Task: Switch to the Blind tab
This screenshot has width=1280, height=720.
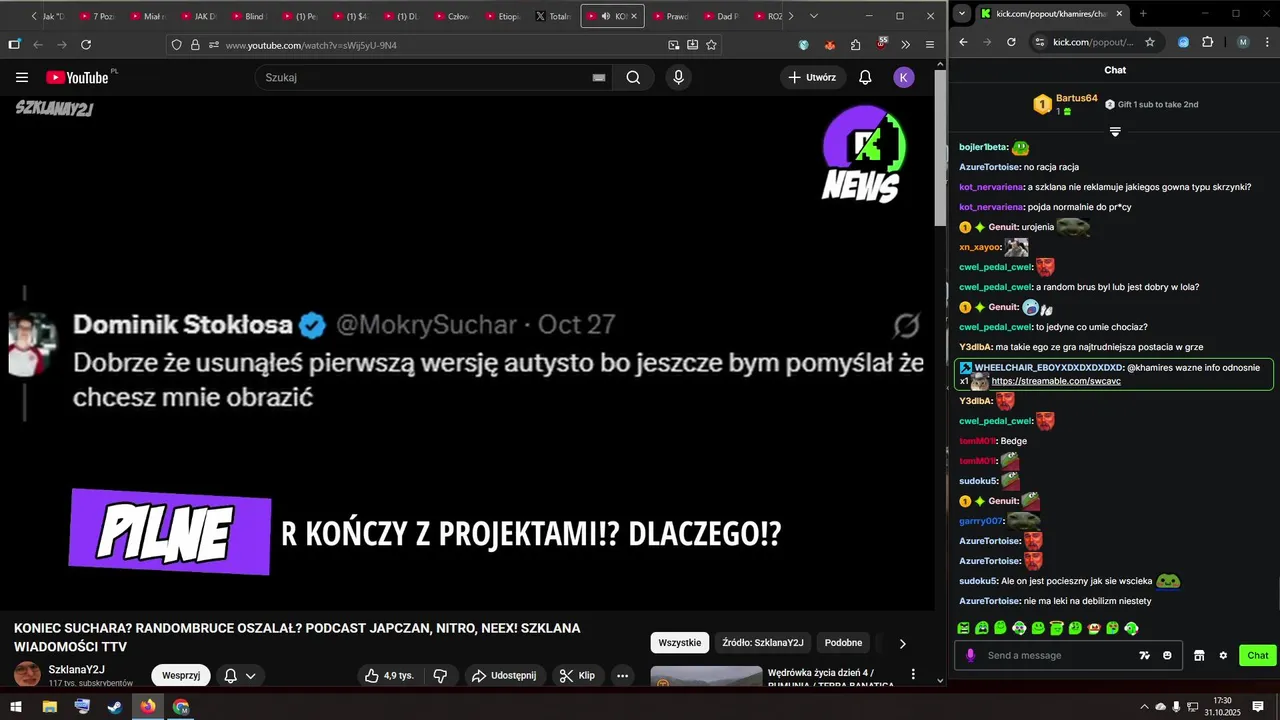Action: 248,16
